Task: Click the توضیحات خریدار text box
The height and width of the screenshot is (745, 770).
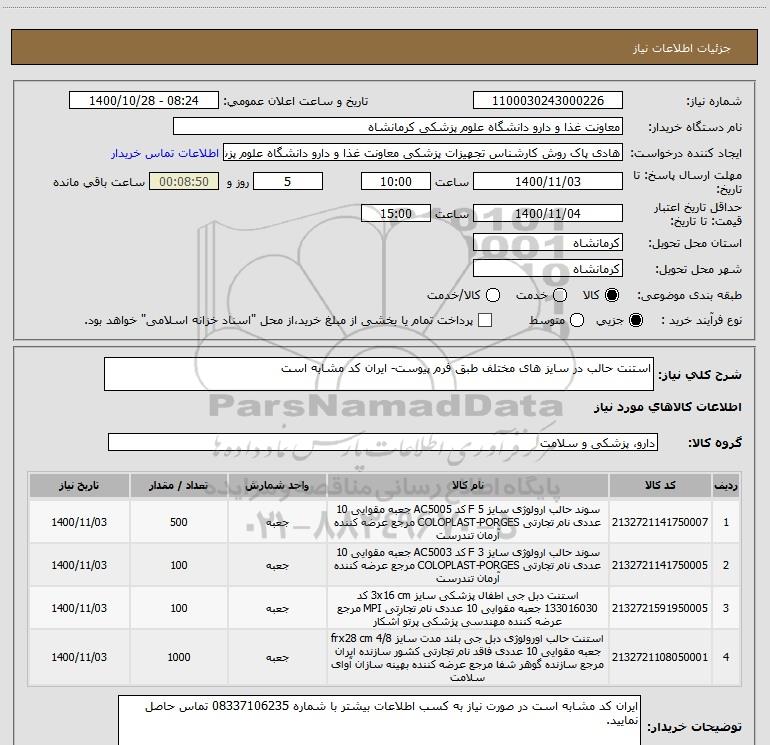Action: (379, 720)
